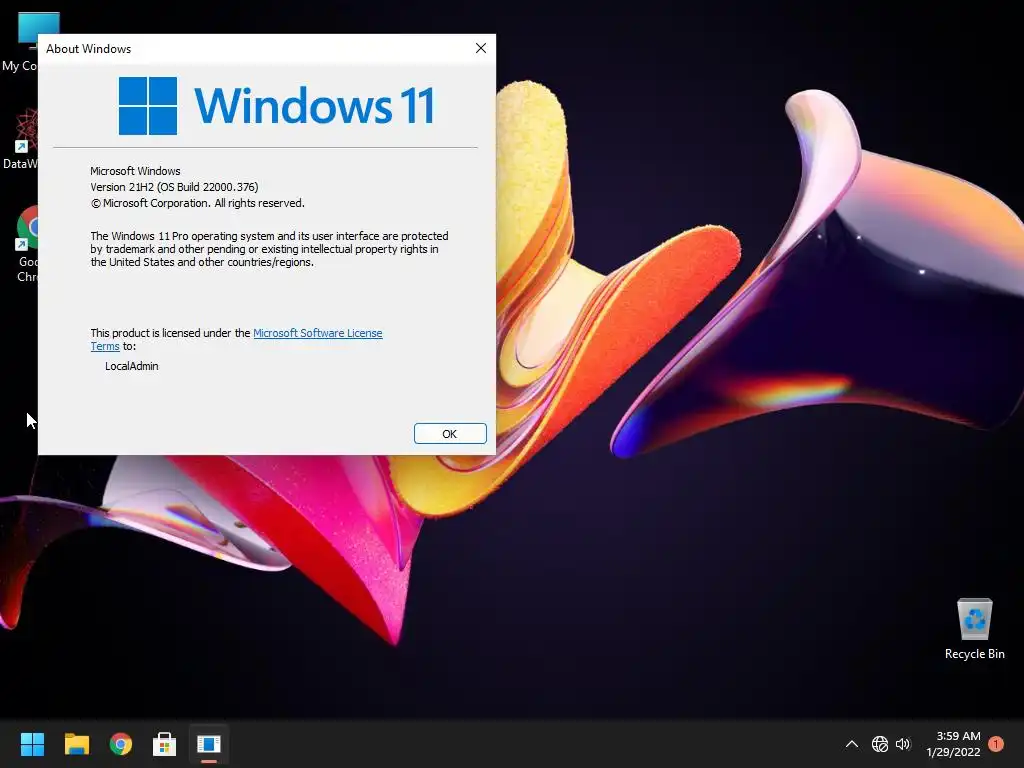Open the volume speaker tray icon
This screenshot has width=1024, height=768.
pyautogui.click(x=903, y=744)
